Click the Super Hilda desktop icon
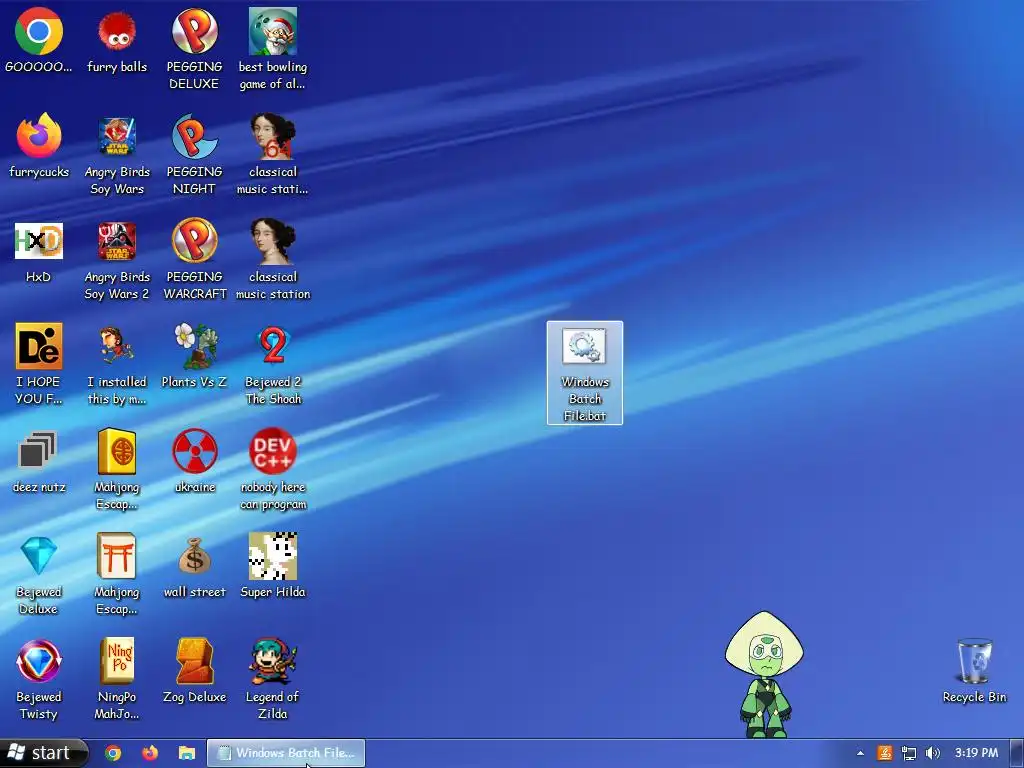The width and height of the screenshot is (1024, 768). (x=273, y=566)
